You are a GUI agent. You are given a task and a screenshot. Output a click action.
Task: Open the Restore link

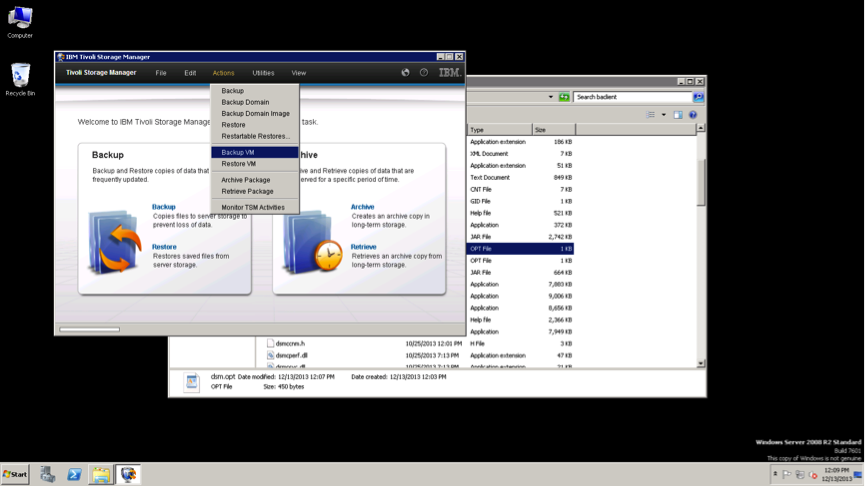pos(164,247)
